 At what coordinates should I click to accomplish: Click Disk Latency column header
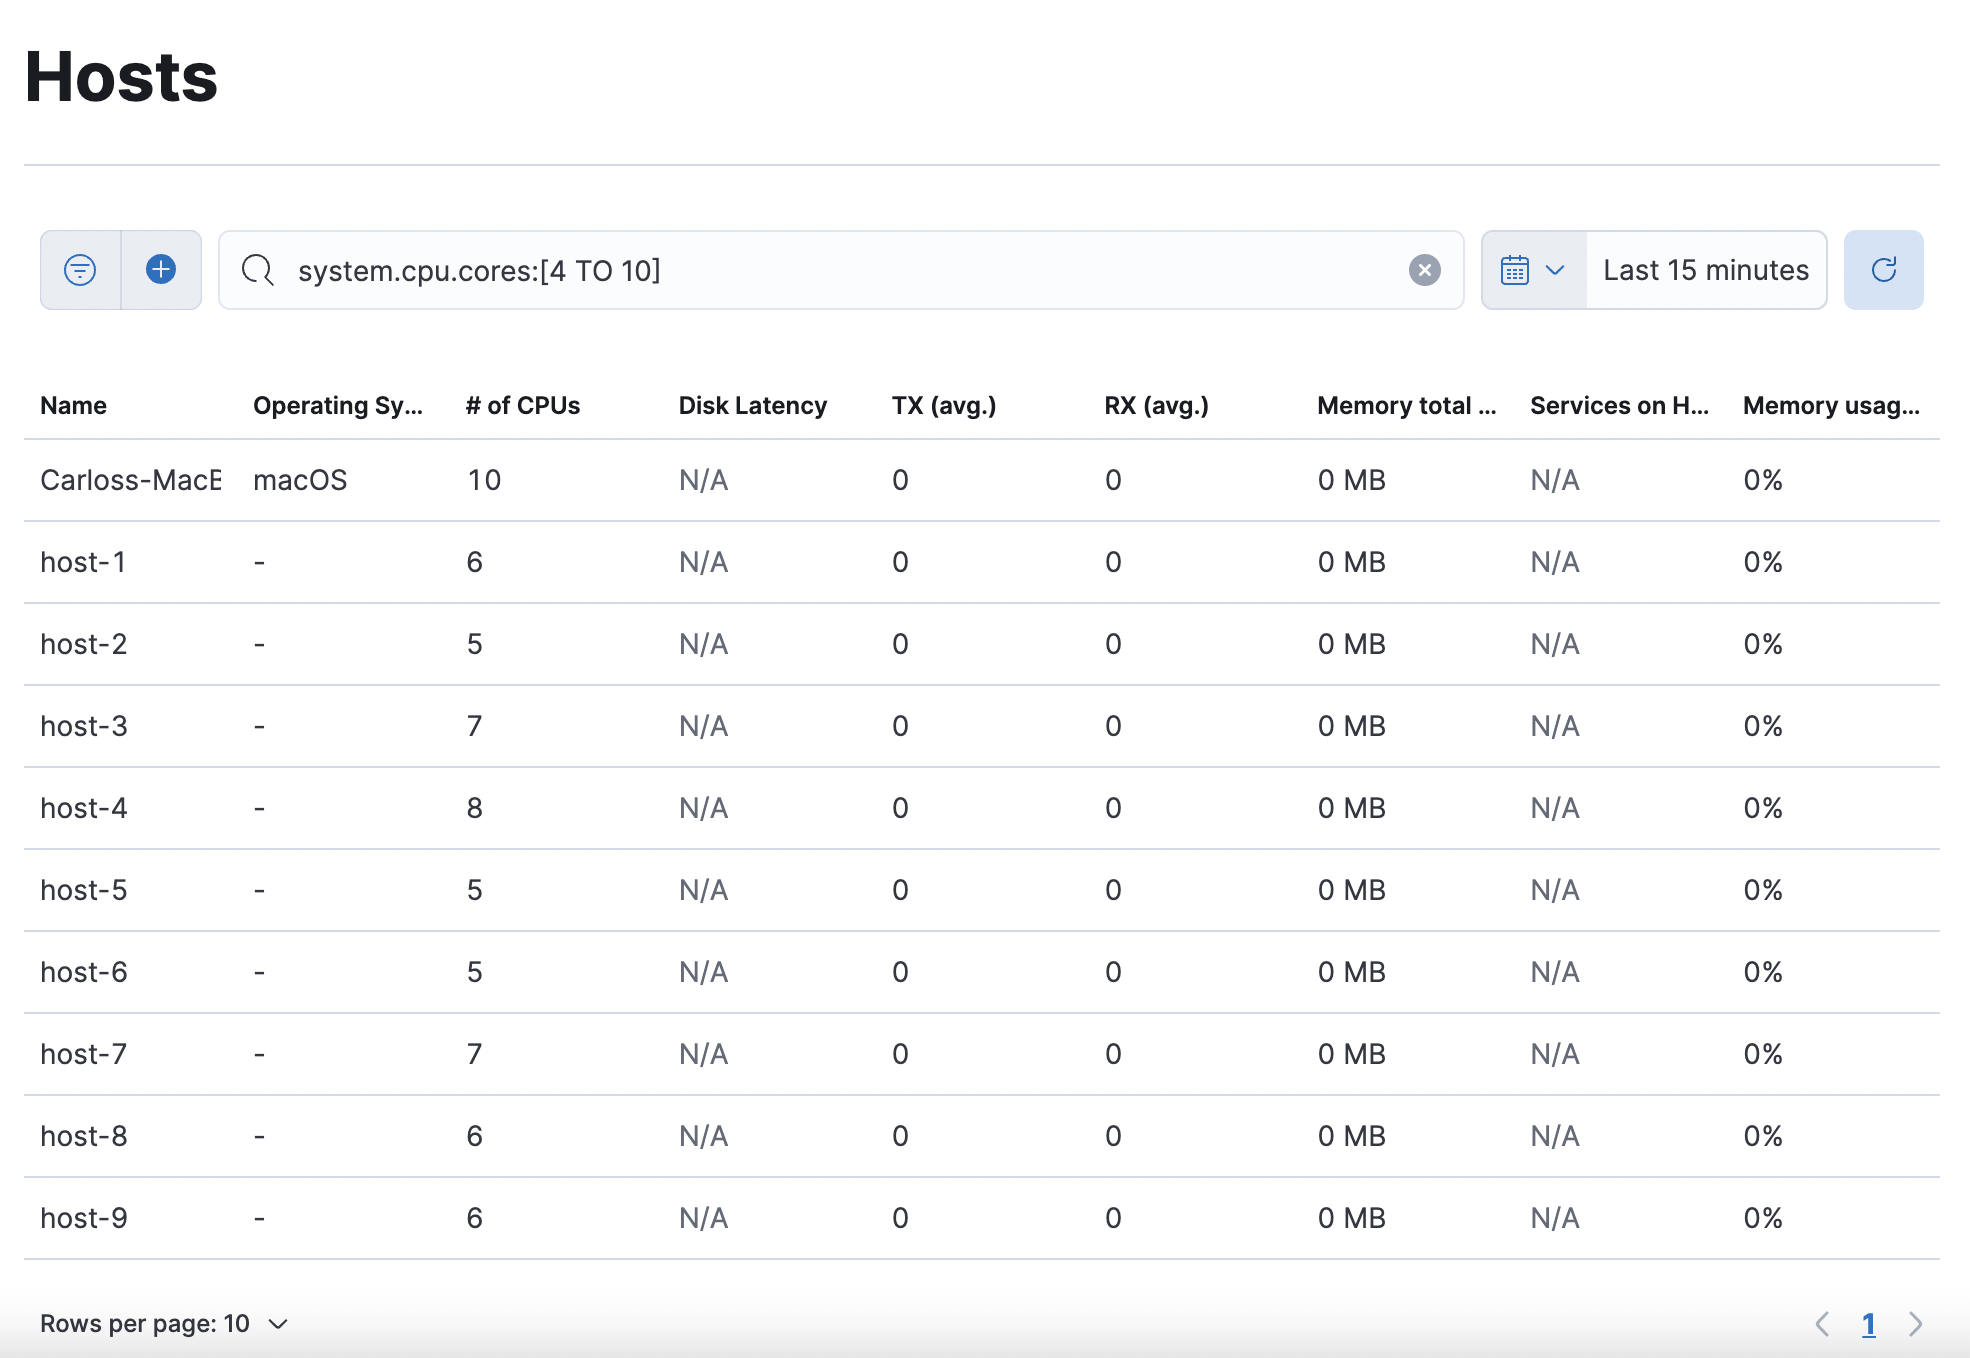[x=752, y=405]
